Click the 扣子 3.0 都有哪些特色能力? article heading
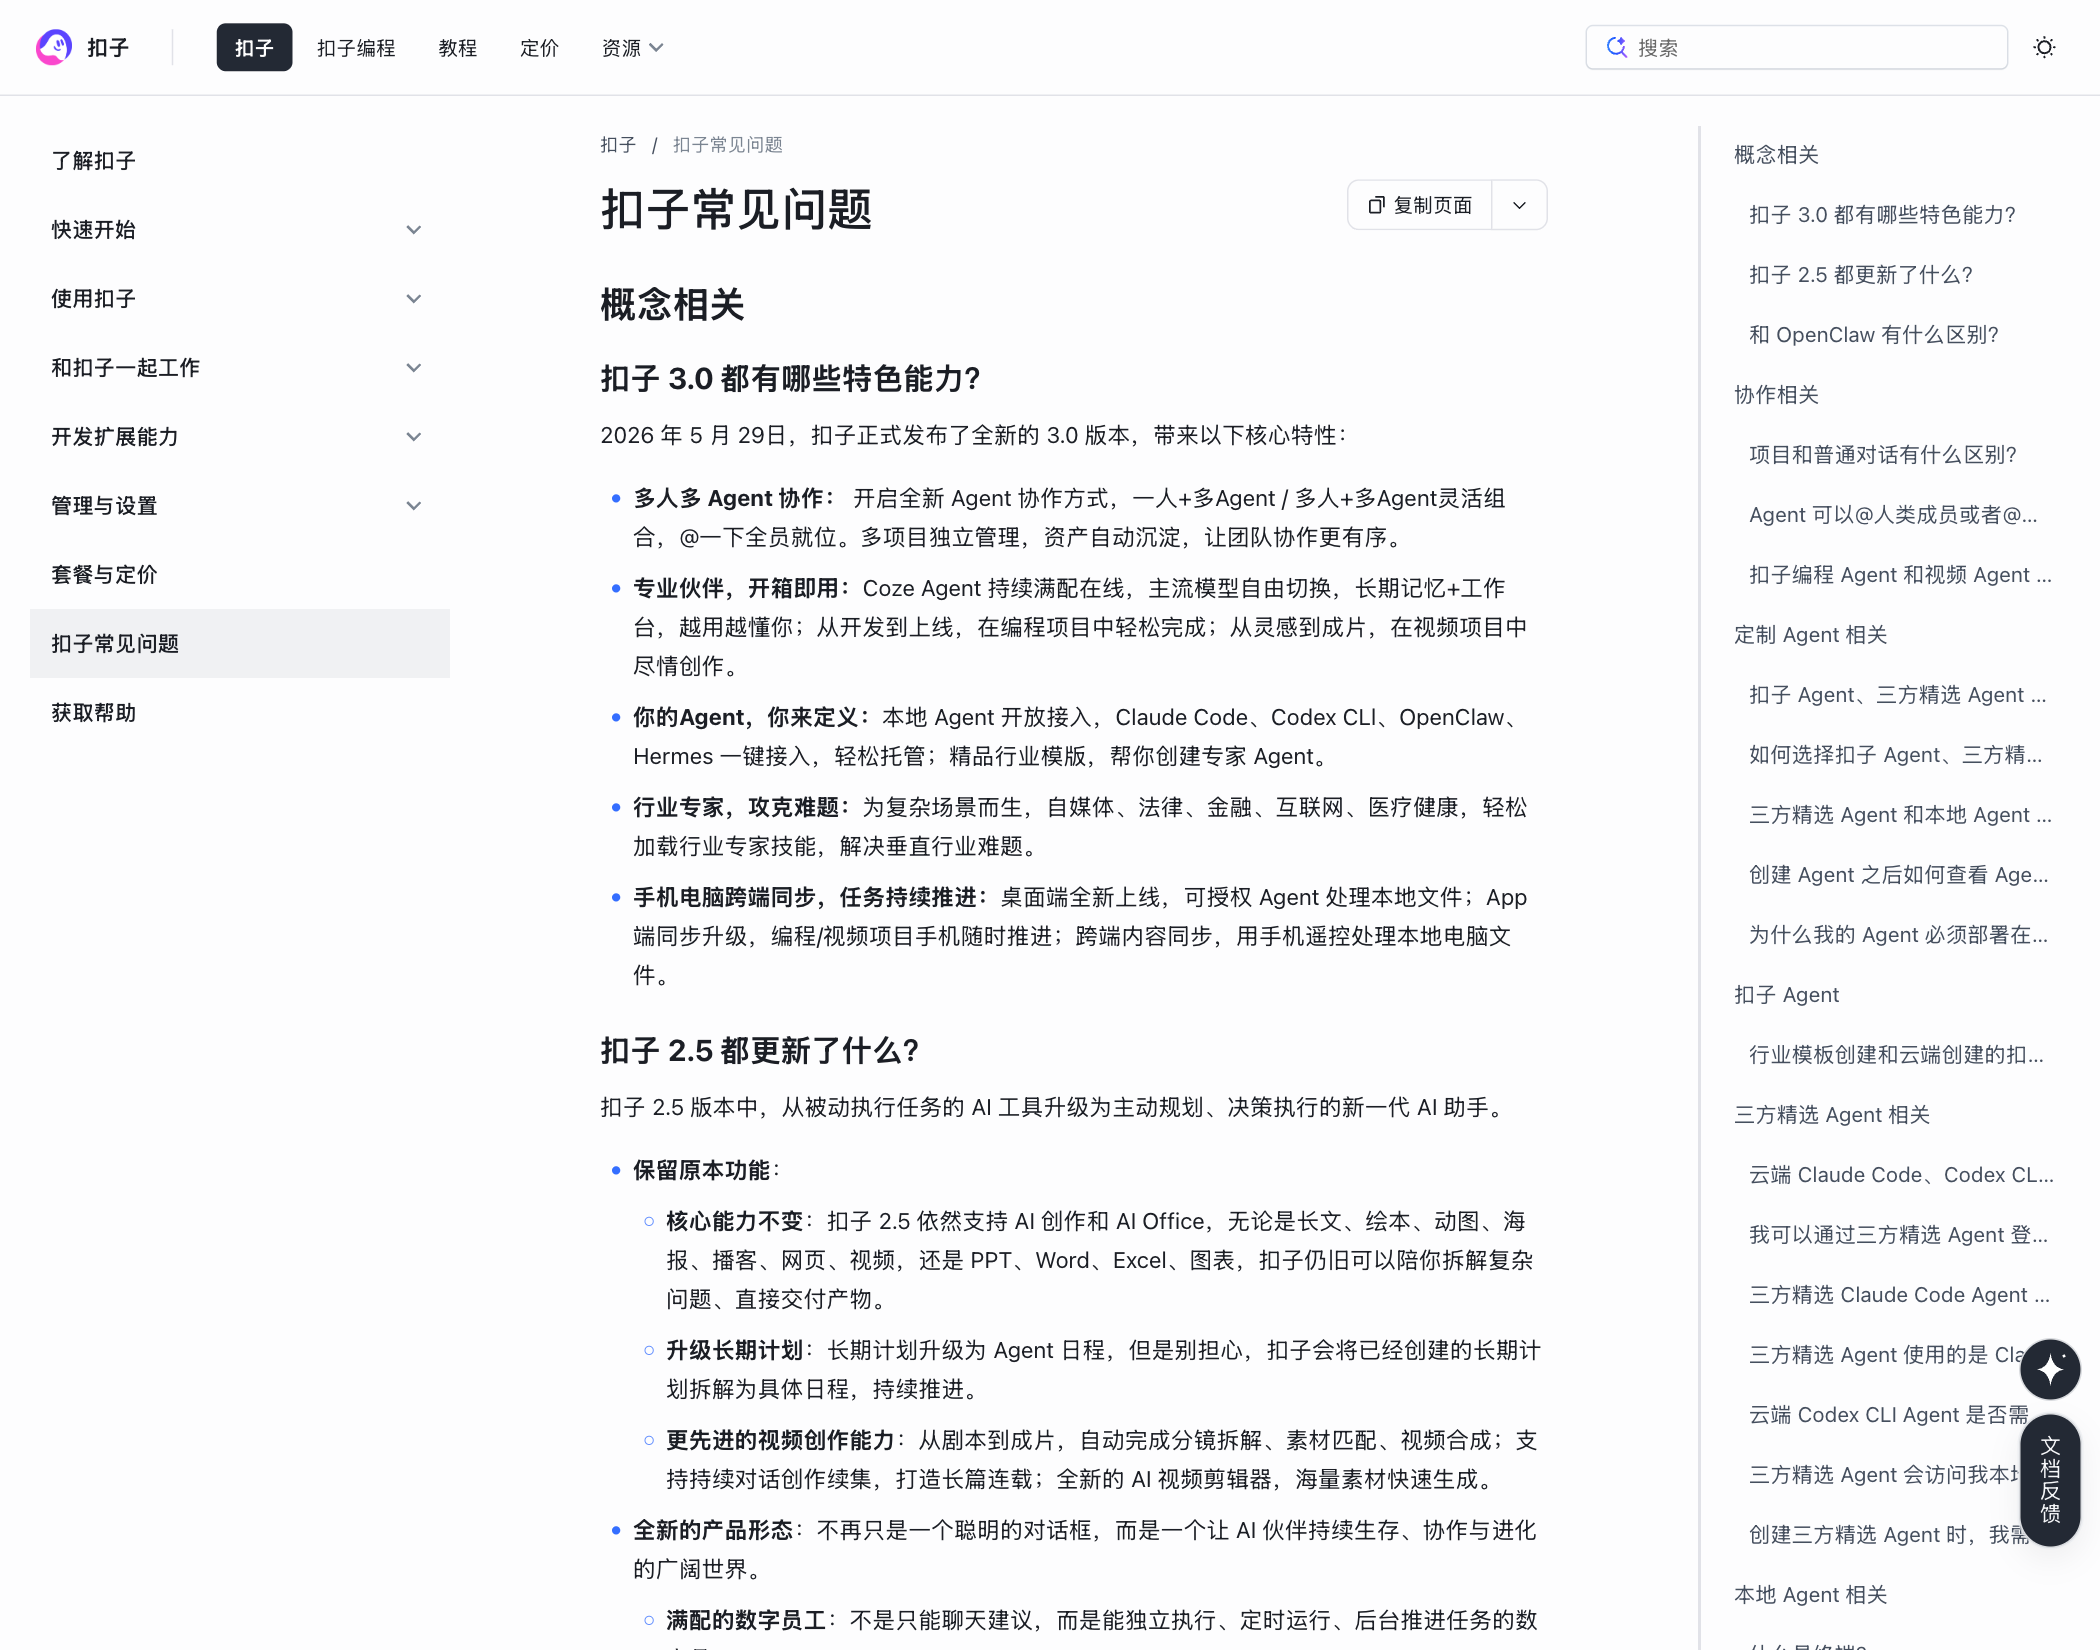The width and height of the screenshot is (2100, 1650). click(x=790, y=379)
